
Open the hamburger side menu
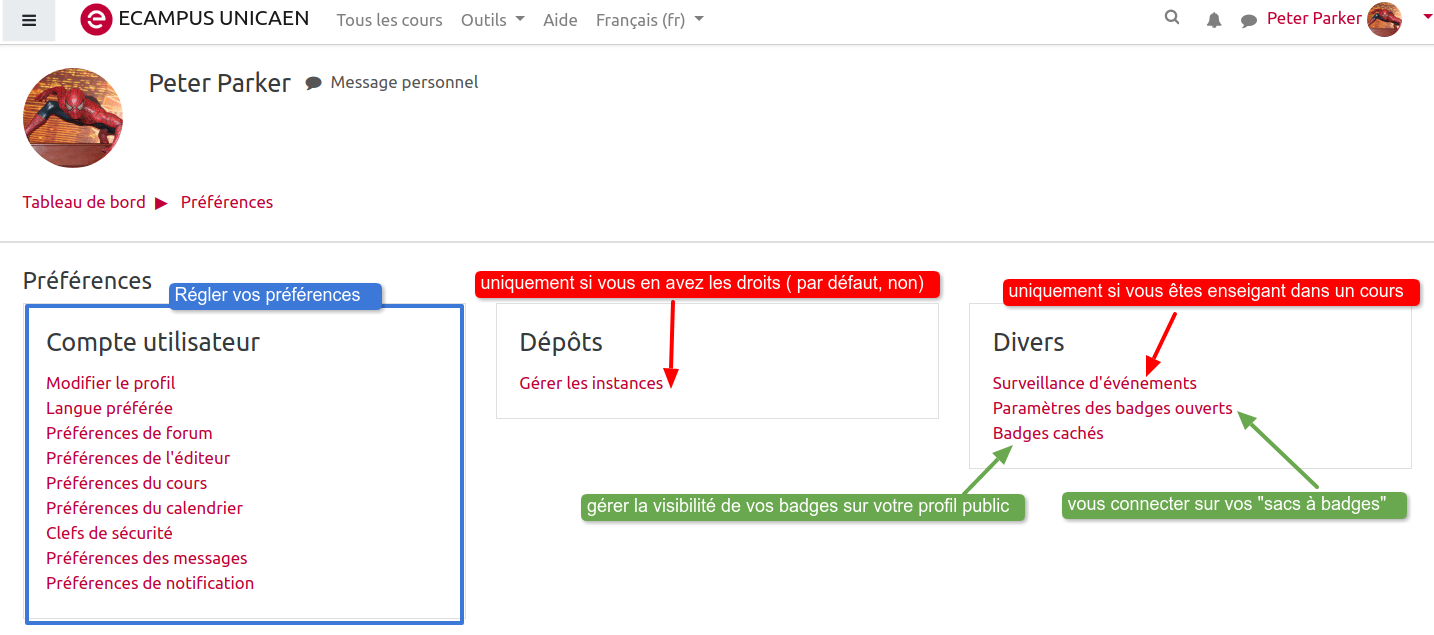click(x=29, y=20)
